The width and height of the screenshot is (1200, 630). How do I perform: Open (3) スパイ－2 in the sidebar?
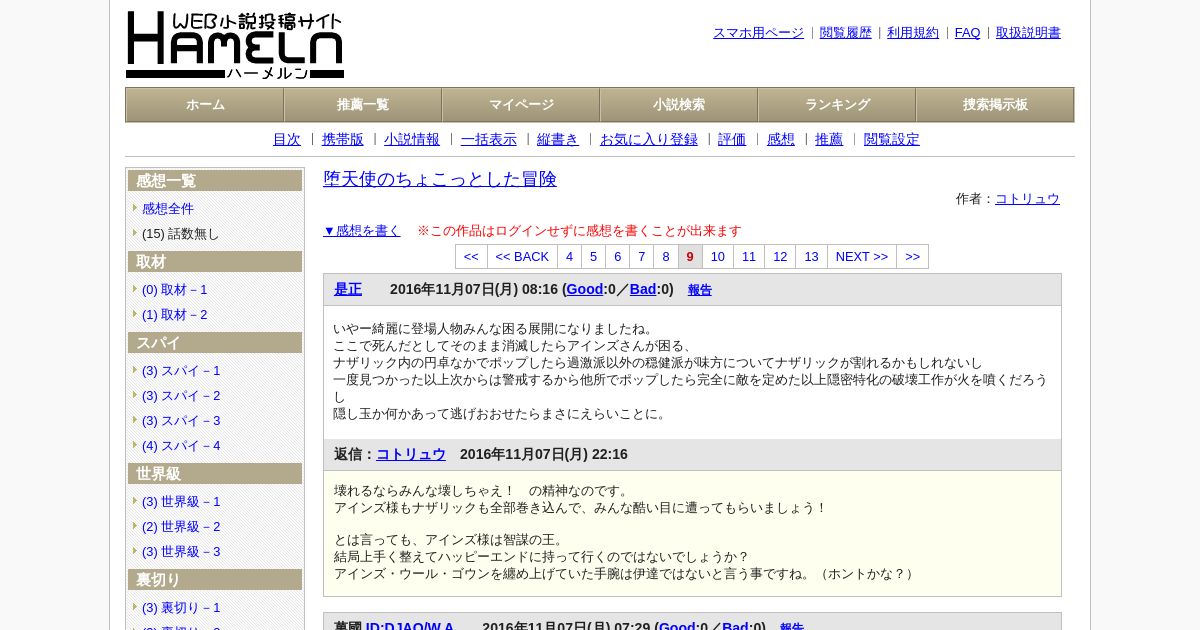click(x=181, y=396)
